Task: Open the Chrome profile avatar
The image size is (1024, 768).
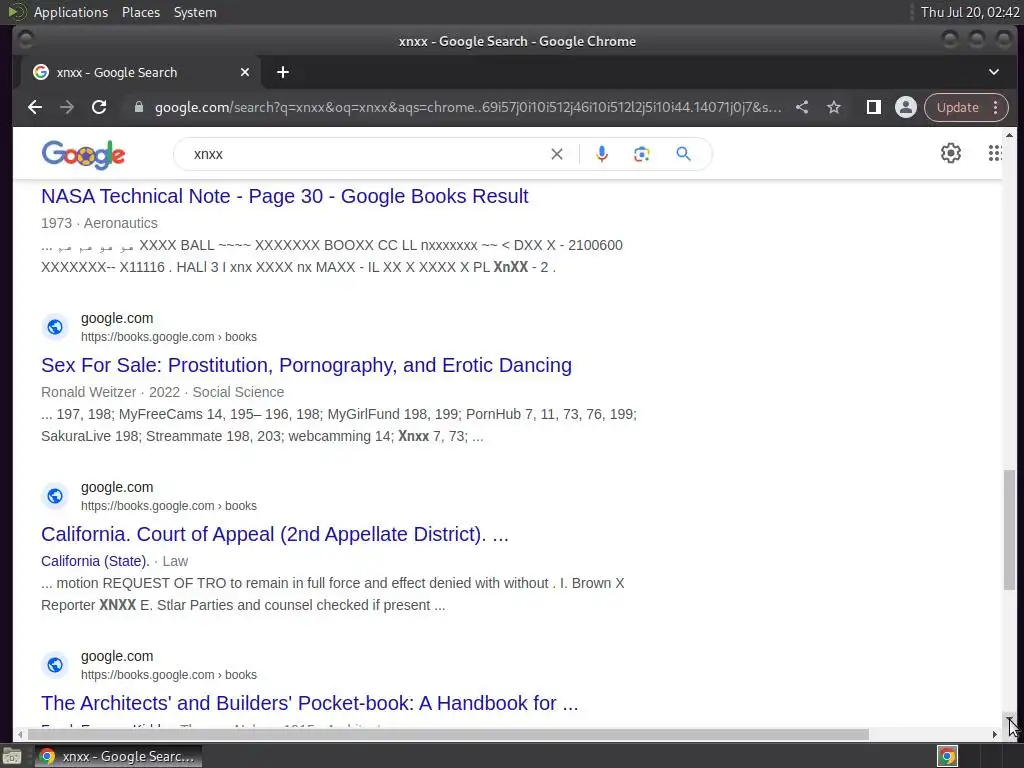Action: click(x=906, y=107)
